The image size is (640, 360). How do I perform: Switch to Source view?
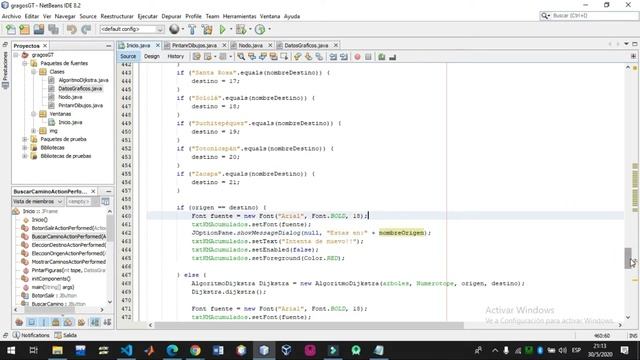pos(128,57)
